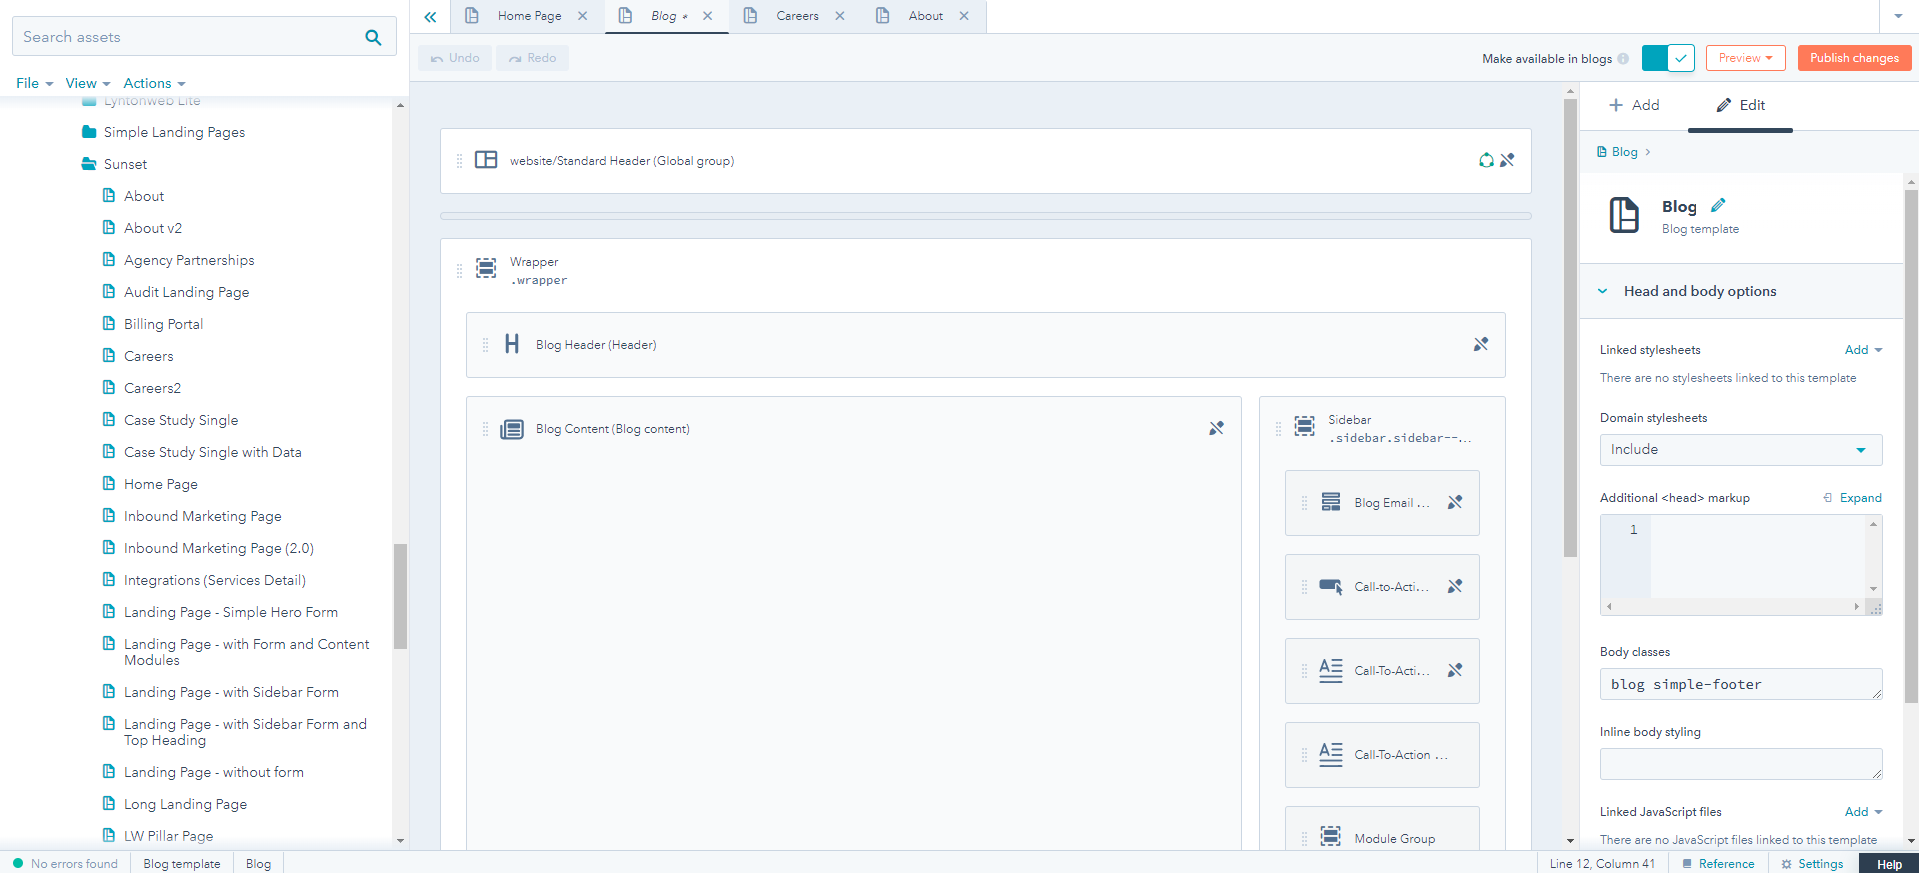This screenshot has width=1919, height=873.
Task: Click info icon beside Make available in blogs
Action: tap(1623, 59)
